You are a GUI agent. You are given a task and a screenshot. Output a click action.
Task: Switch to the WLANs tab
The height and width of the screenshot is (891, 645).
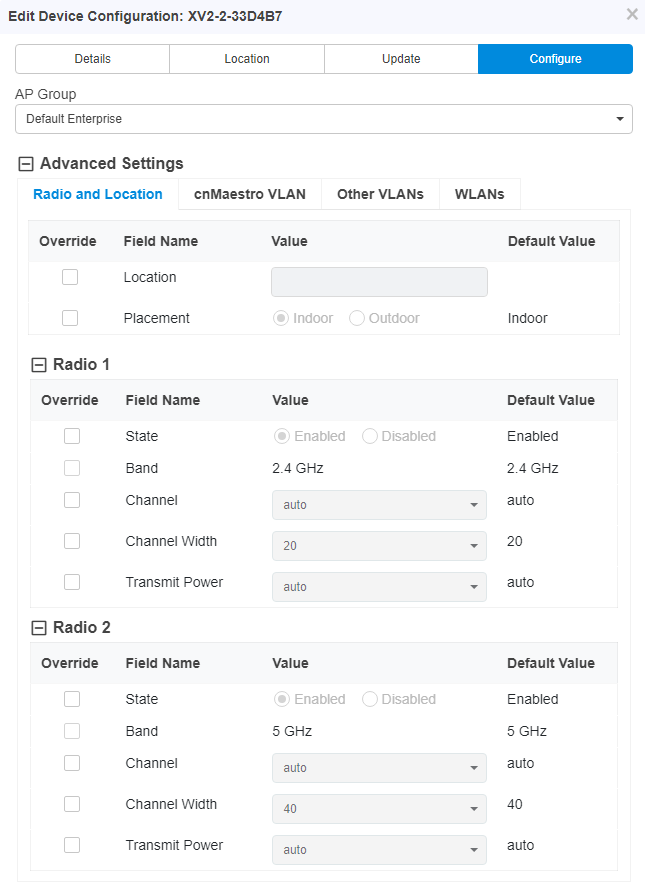click(480, 194)
